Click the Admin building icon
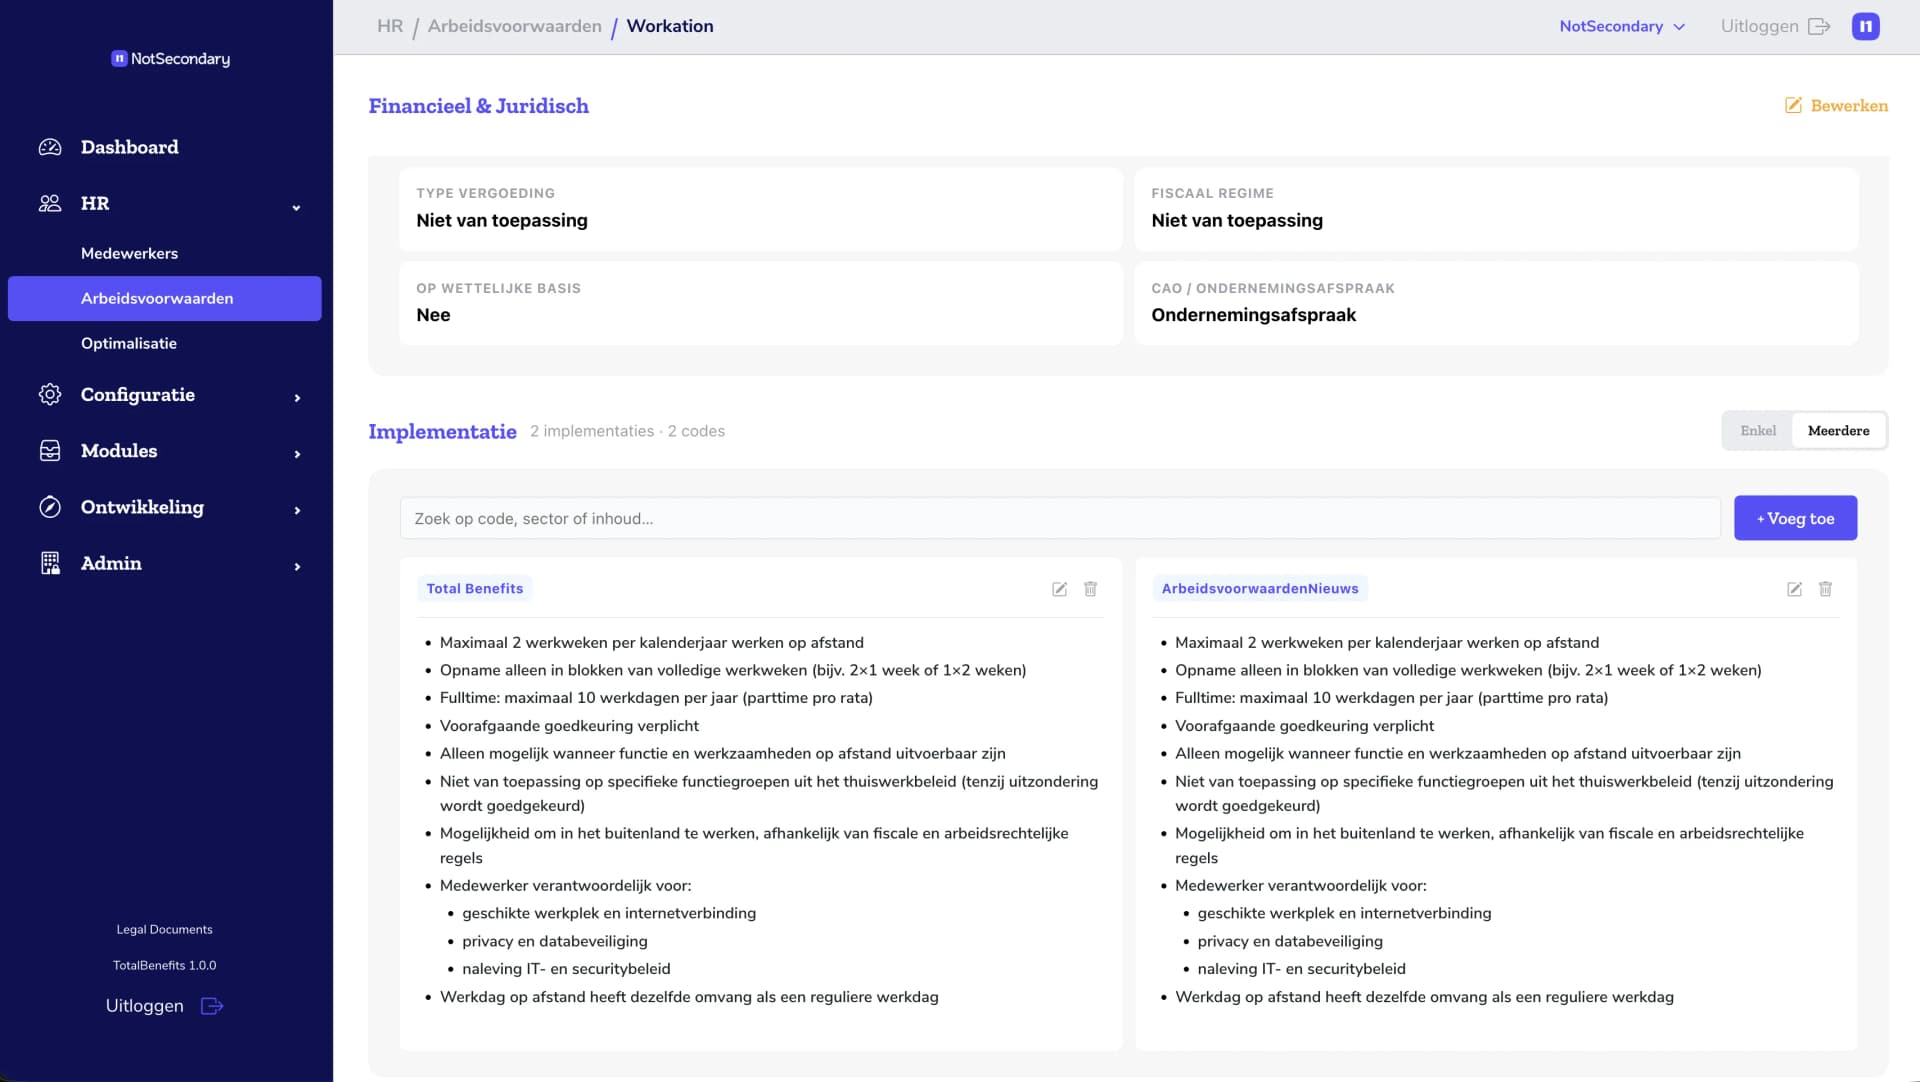This screenshot has height=1082, width=1920. [49, 562]
